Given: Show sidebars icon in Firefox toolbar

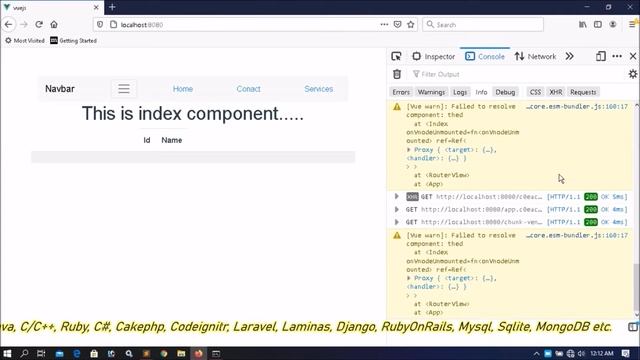Looking at the screenshot, I should click(598, 24).
